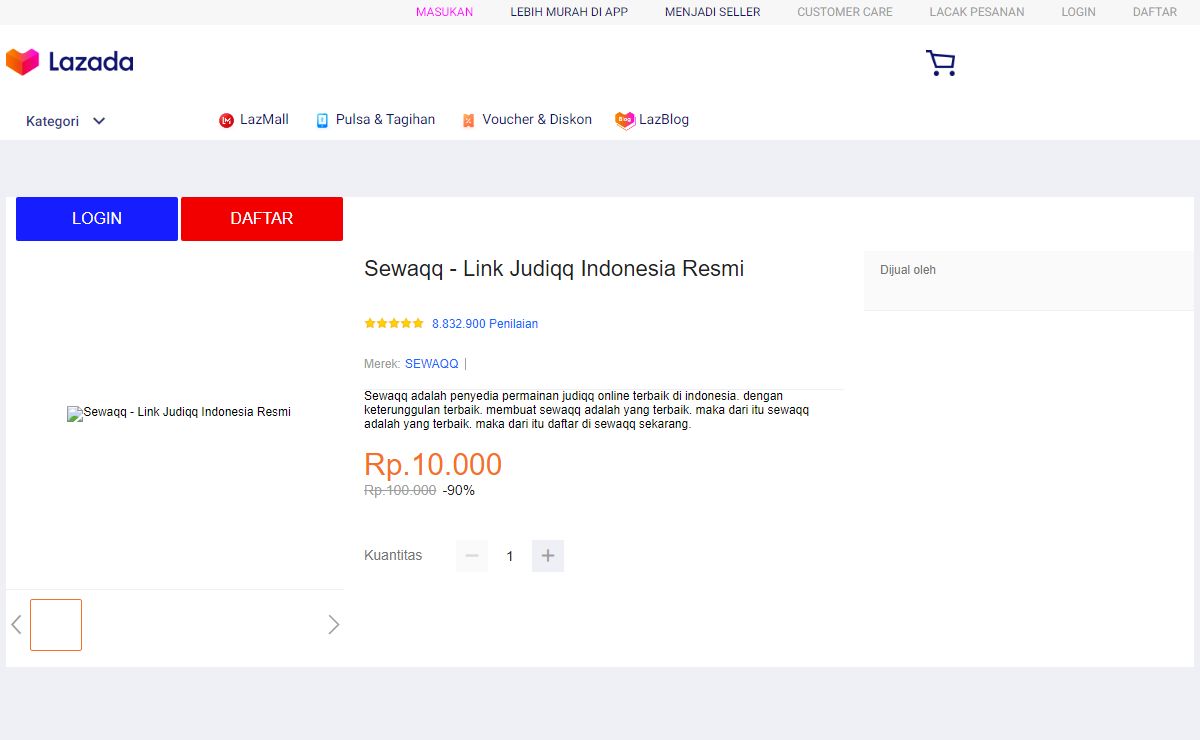Click the Rp.10.000 price
1200x740 pixels.
[x=433, y=465]
